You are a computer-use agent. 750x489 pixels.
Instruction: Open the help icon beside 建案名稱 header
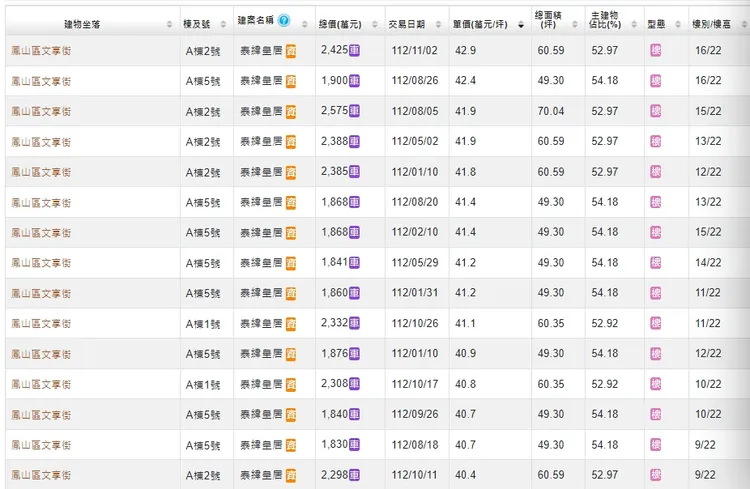[x=284, y=21]
